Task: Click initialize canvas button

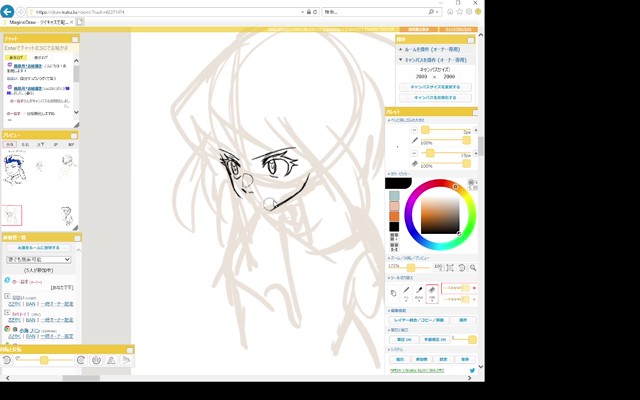Action: tap(435, 98)
